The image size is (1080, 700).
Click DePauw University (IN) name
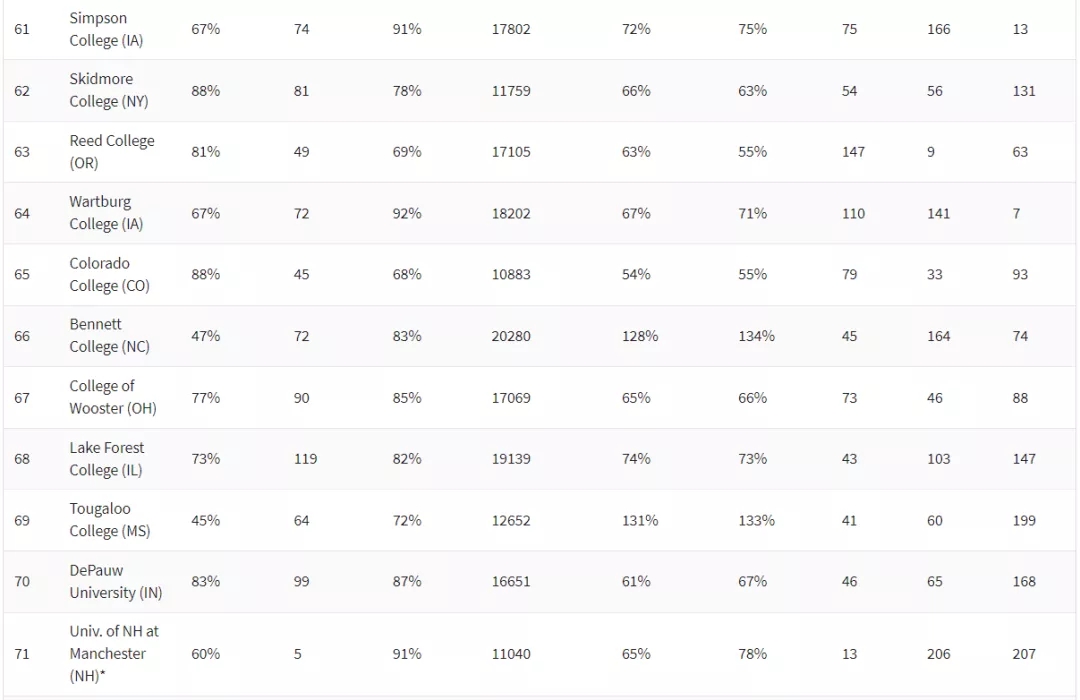tap(115, 581)
